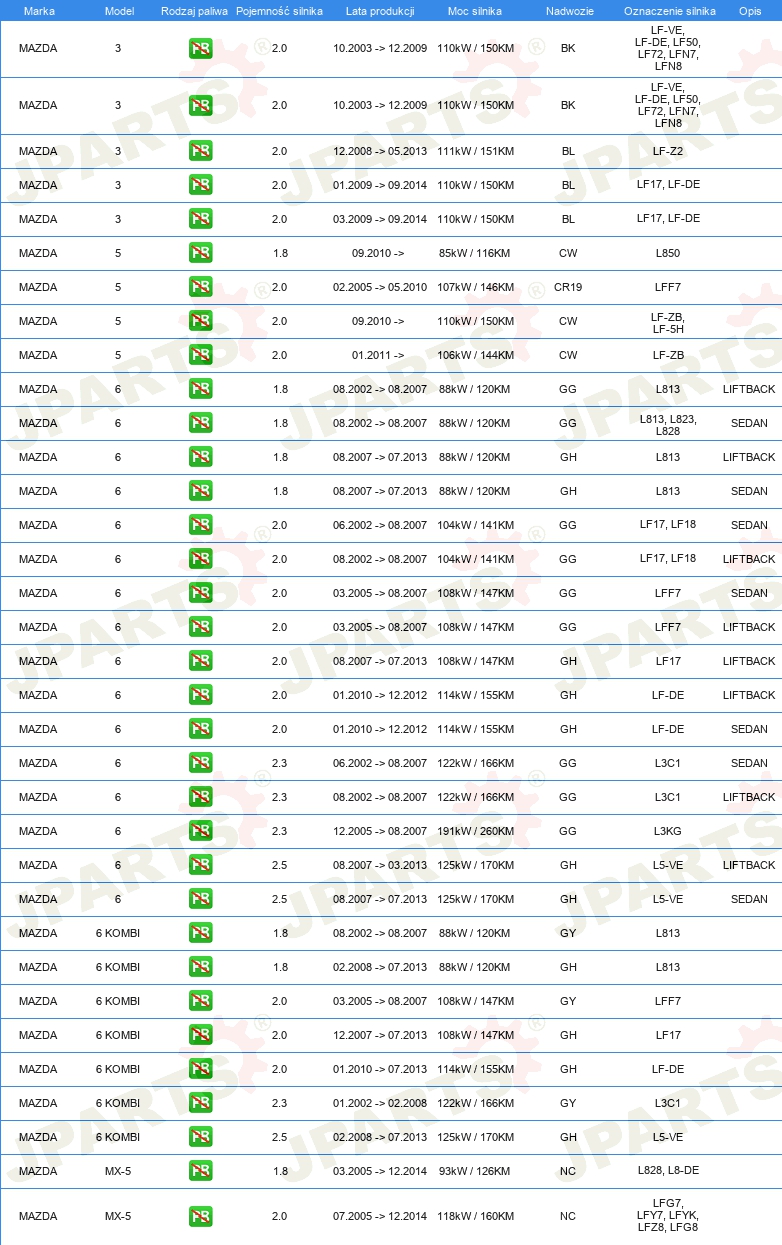782x1245 pixels.
Task: Click fuel icon in 106kW / 144KM row
Action: 200,355
